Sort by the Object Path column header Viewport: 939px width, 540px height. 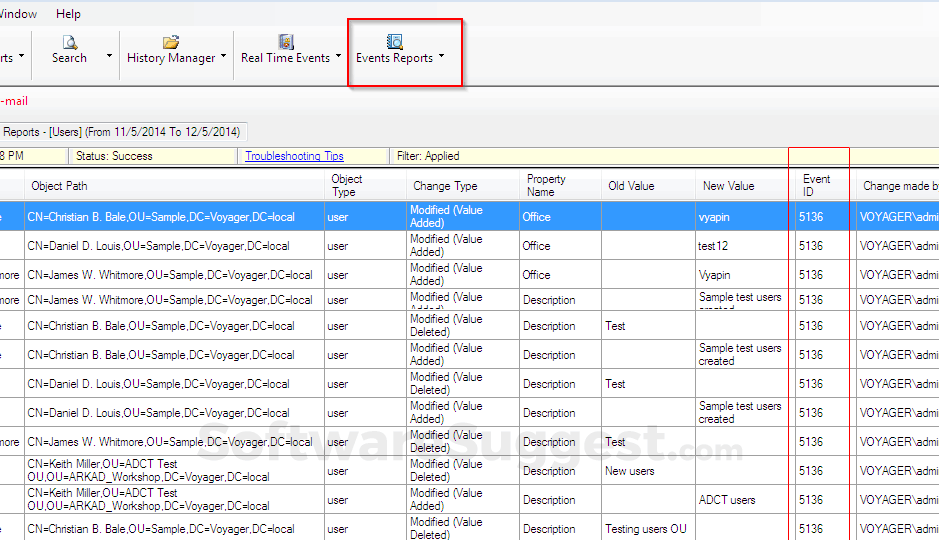pyautogui.click(x=59, y=186)
